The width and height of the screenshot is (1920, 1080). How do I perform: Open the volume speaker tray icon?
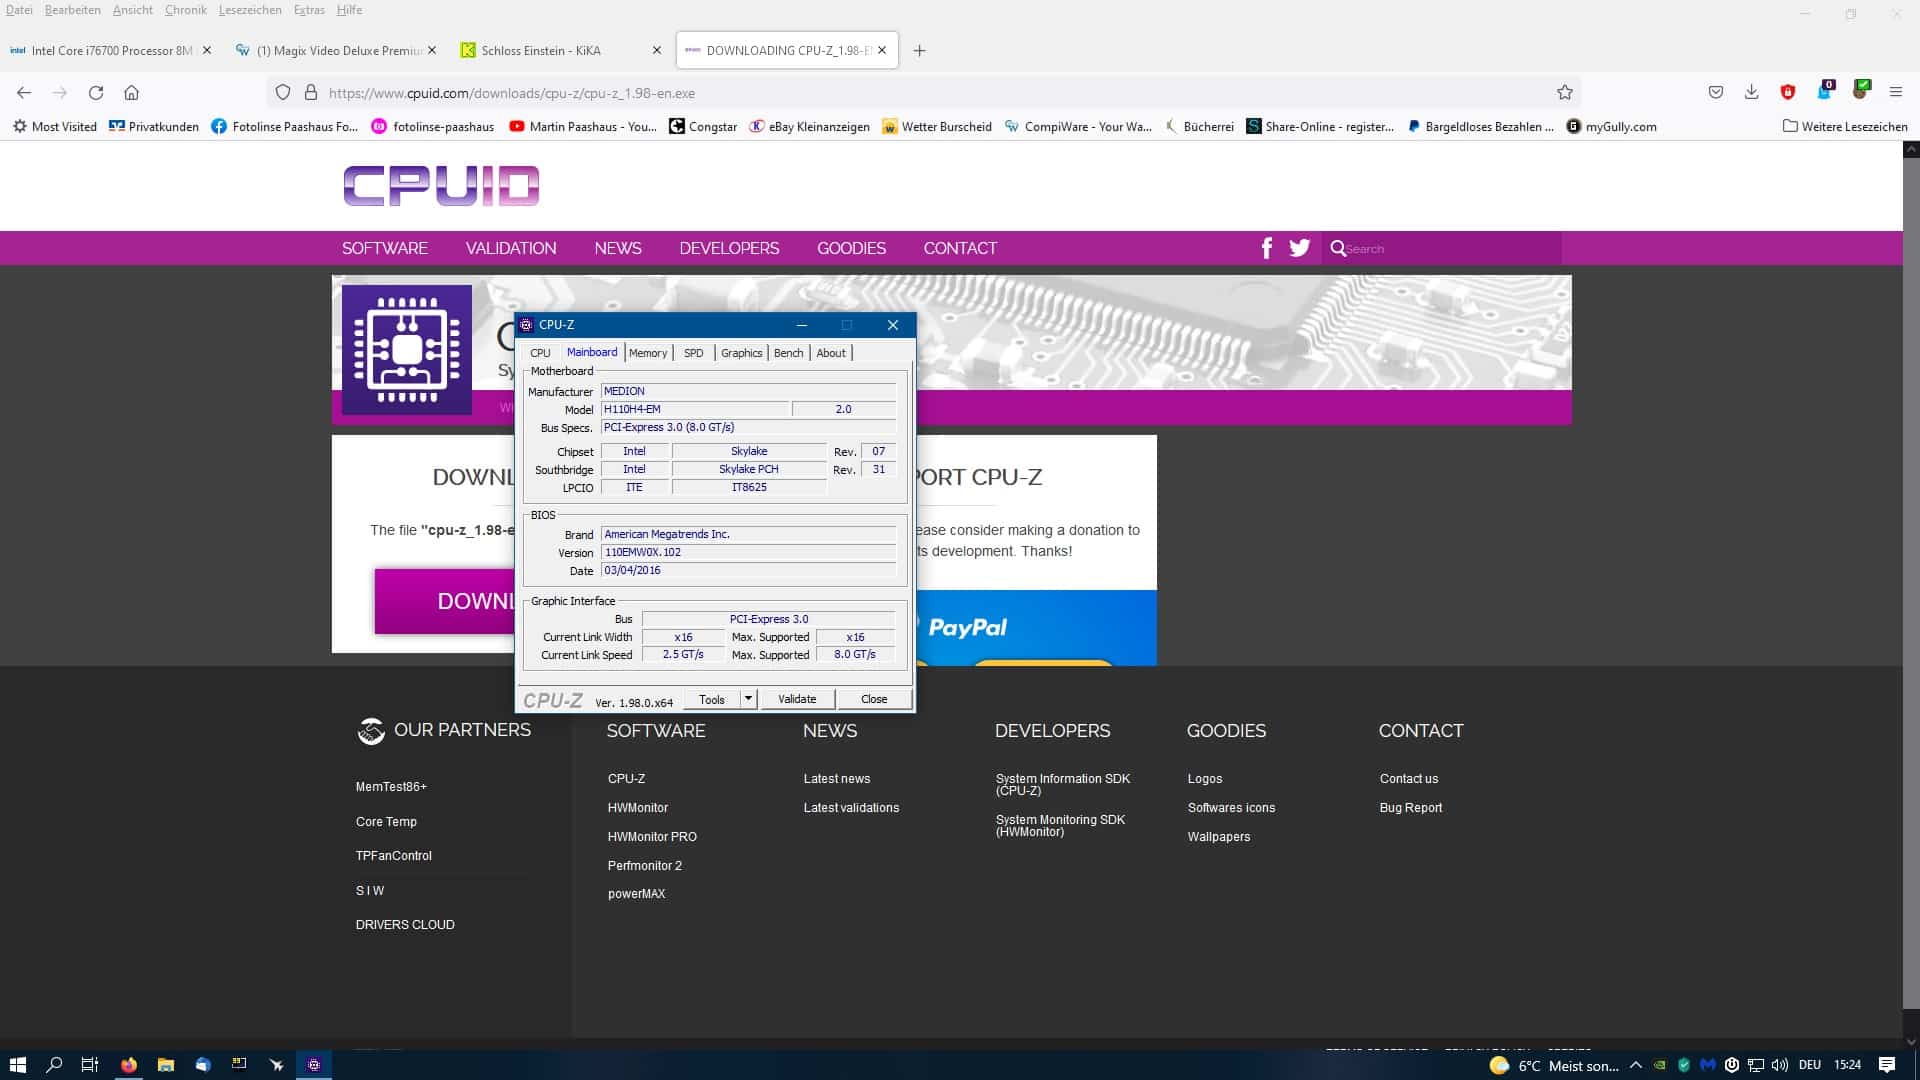1780,1065
